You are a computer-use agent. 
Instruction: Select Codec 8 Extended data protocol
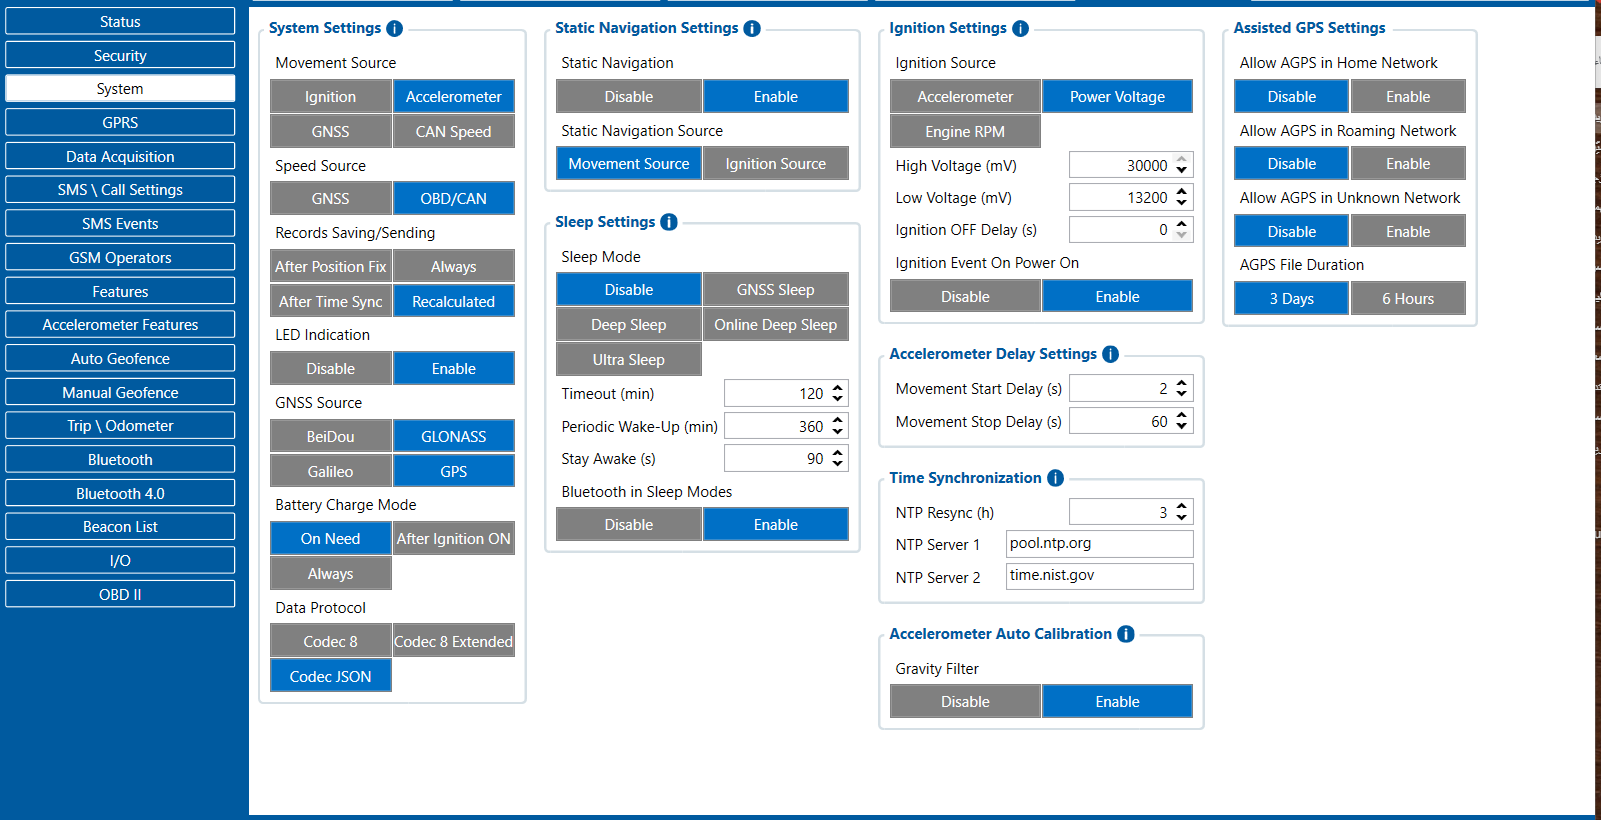click(453, 642)
